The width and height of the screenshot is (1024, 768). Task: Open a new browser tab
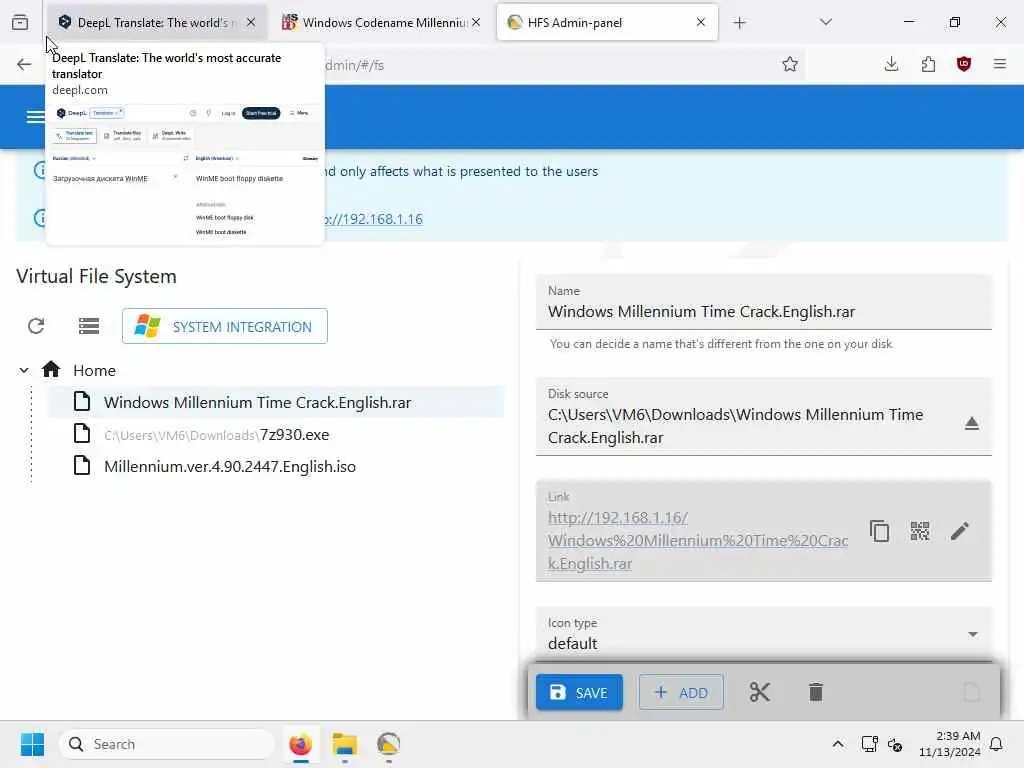click(739, 23)
